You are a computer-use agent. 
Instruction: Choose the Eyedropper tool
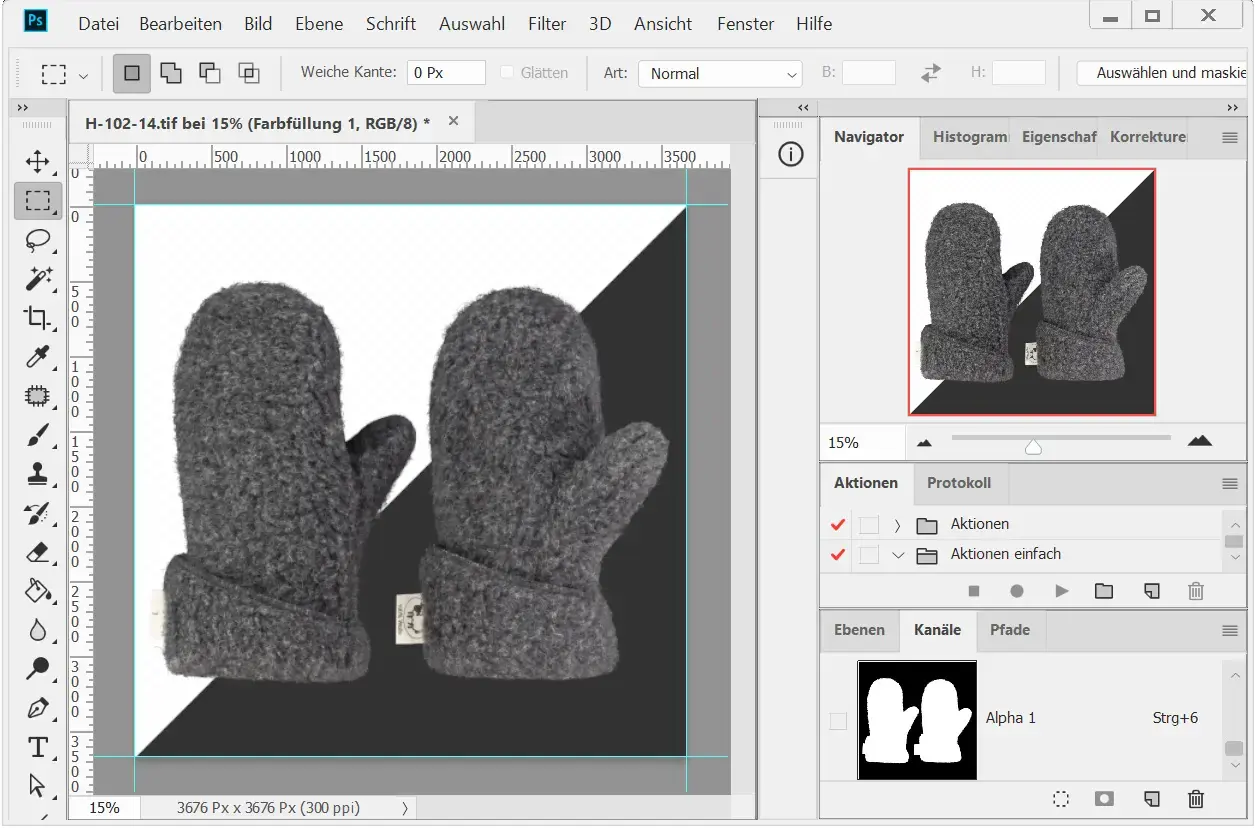pos(37,357)
